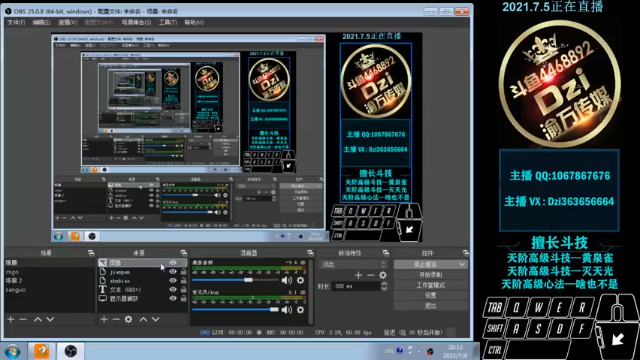The image size is (640, 360).
Task: Decrease transition duration with the down stepper
Action: (x=384, y=289)
